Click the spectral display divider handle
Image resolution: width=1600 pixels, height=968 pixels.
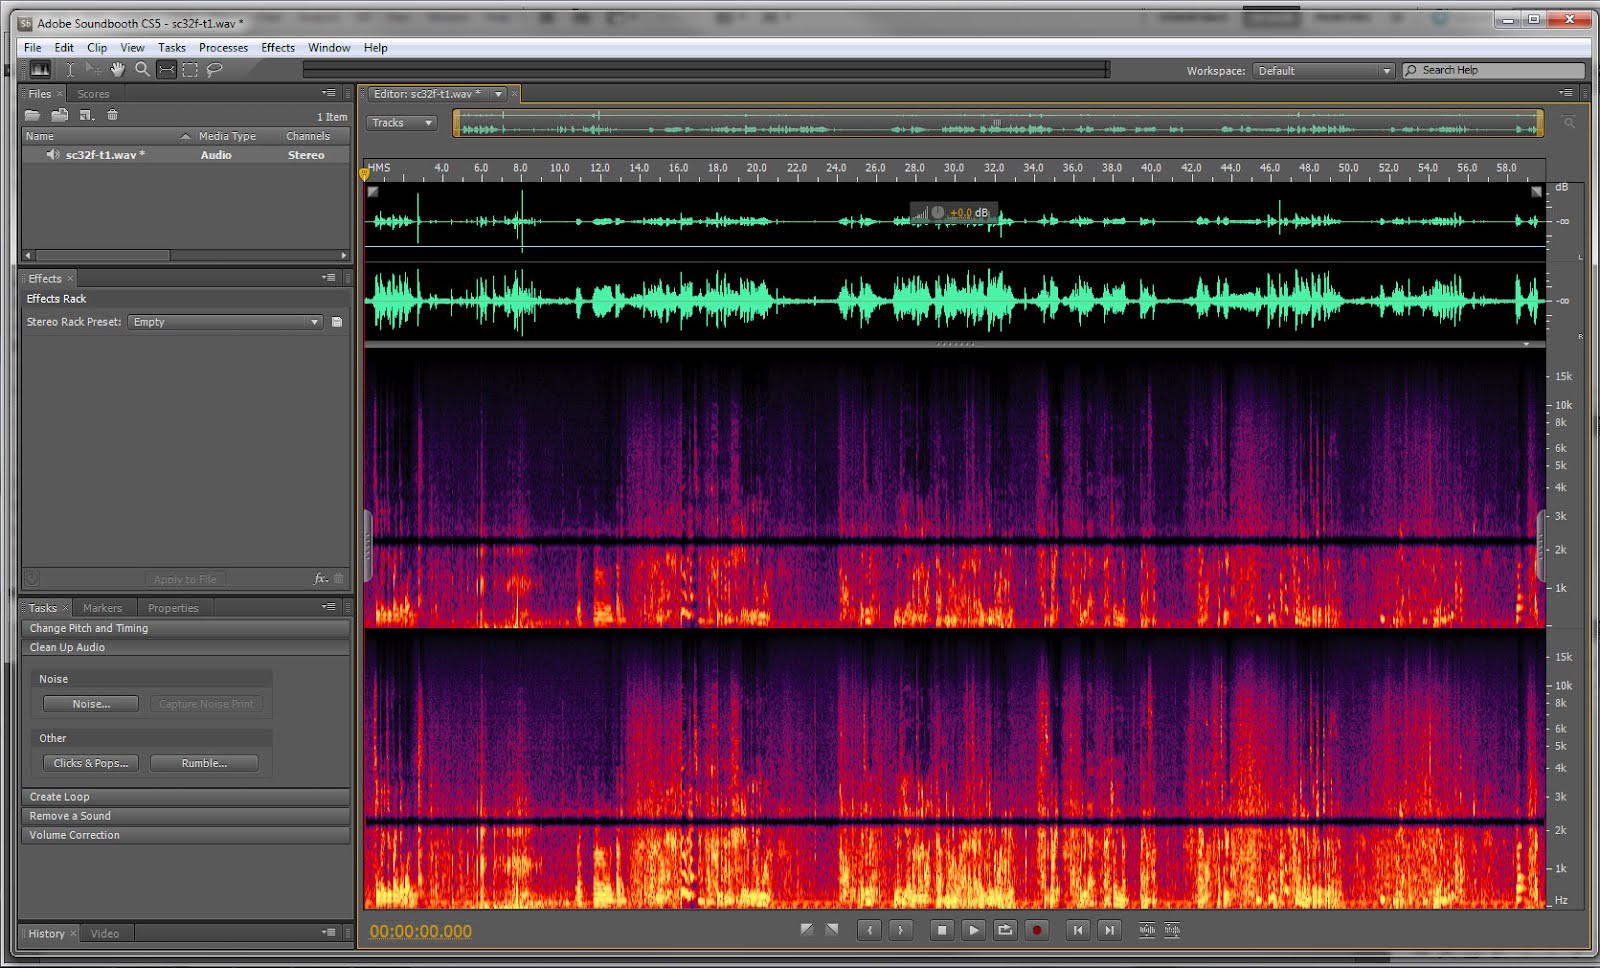(x=955, y=344)
